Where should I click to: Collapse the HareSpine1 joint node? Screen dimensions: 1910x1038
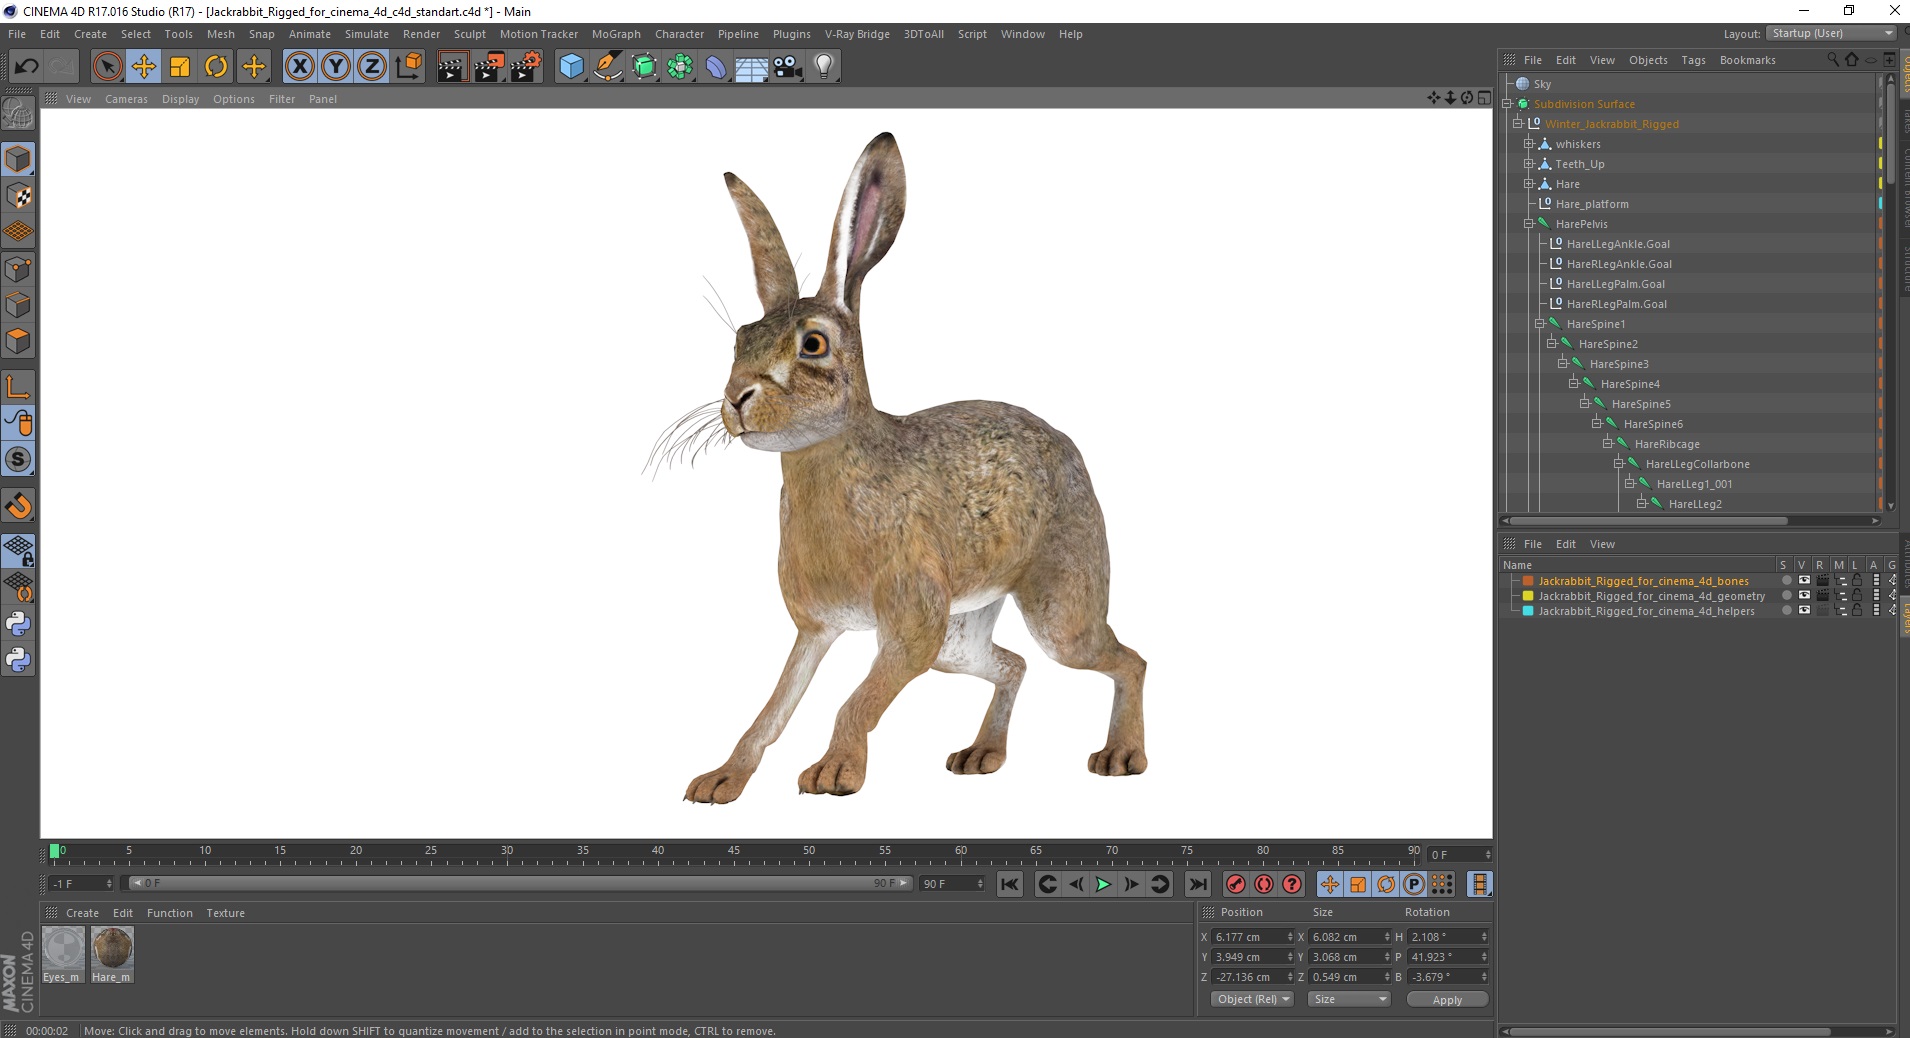[x=1540, y=324]
